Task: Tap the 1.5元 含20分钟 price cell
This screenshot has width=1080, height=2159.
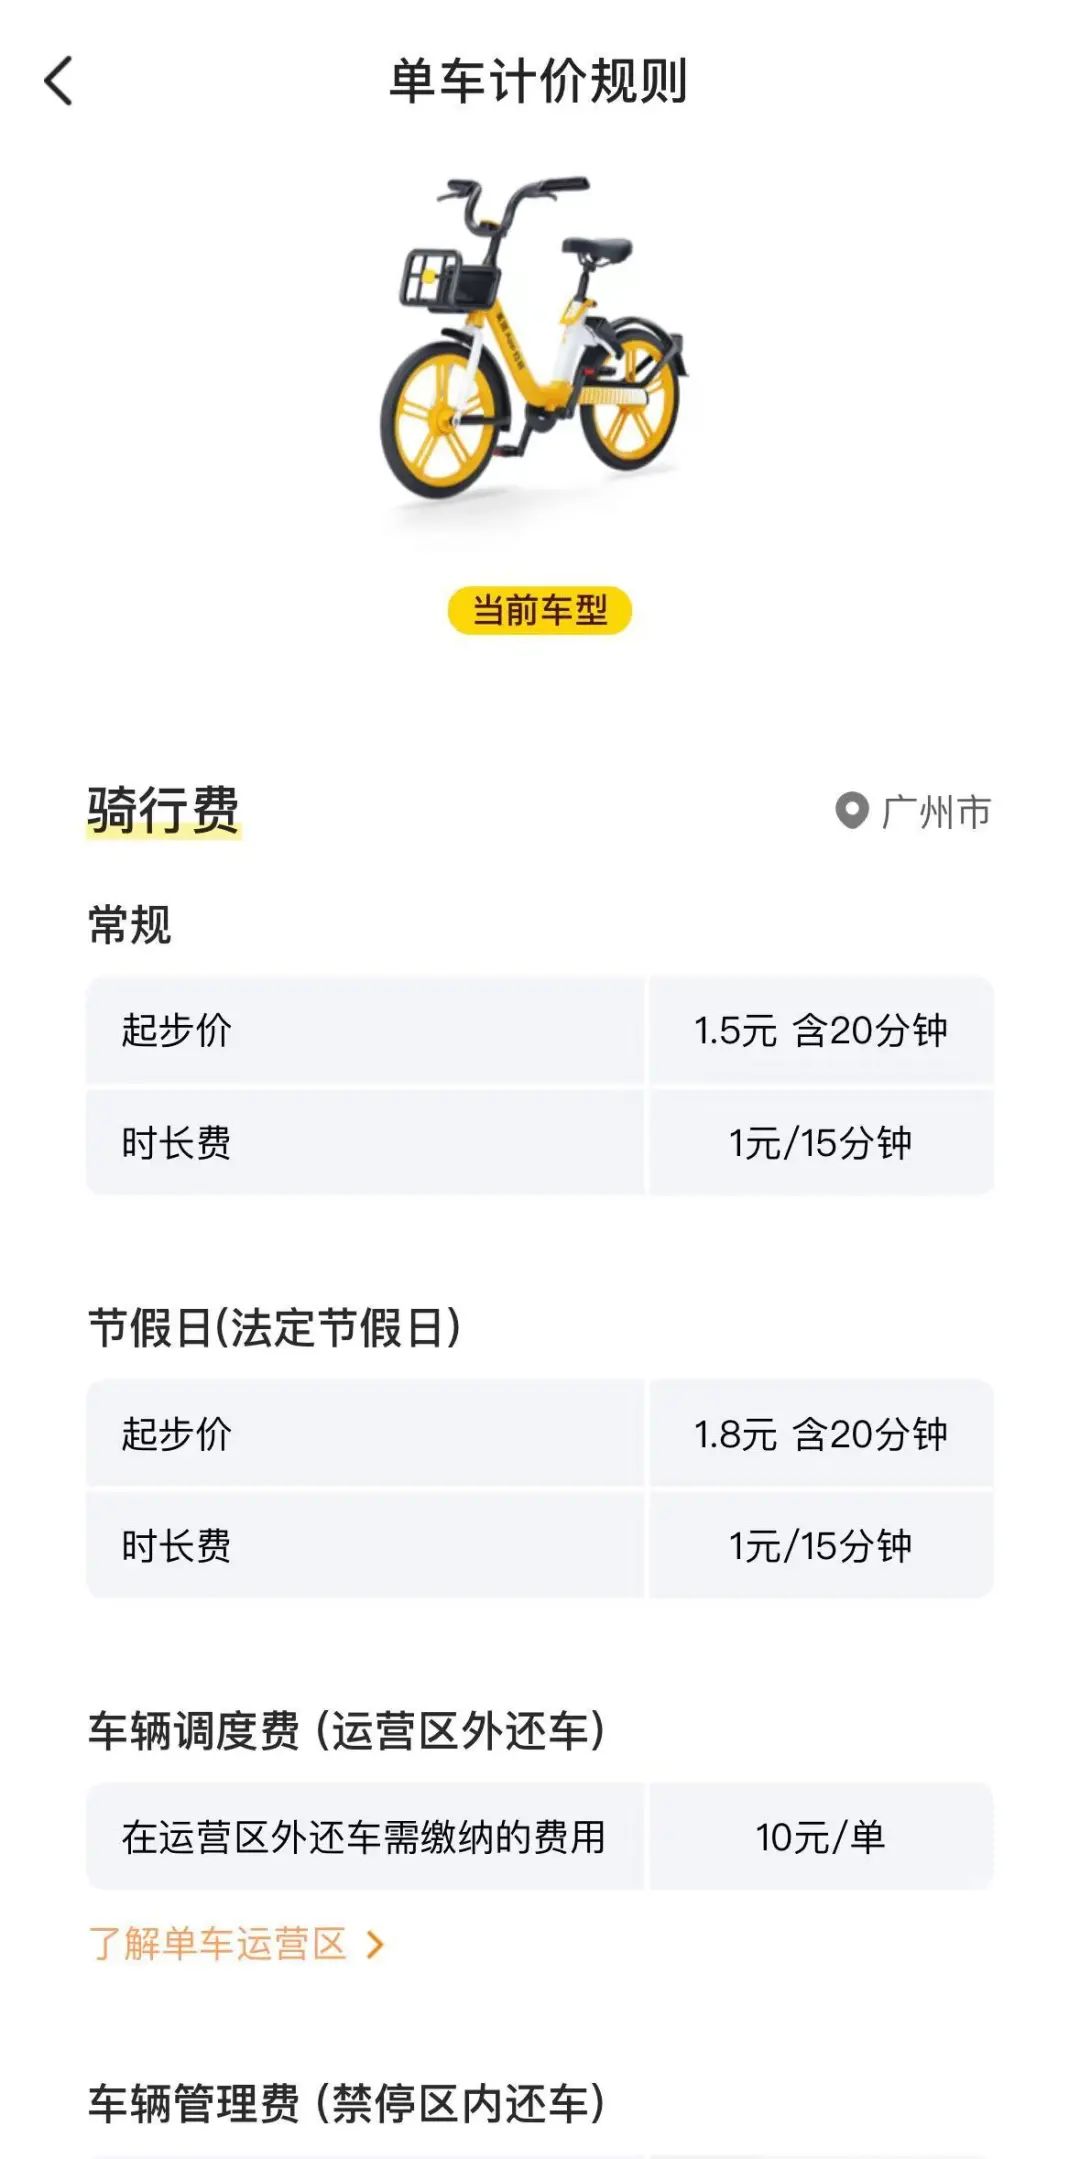Action: point(821,1030)
